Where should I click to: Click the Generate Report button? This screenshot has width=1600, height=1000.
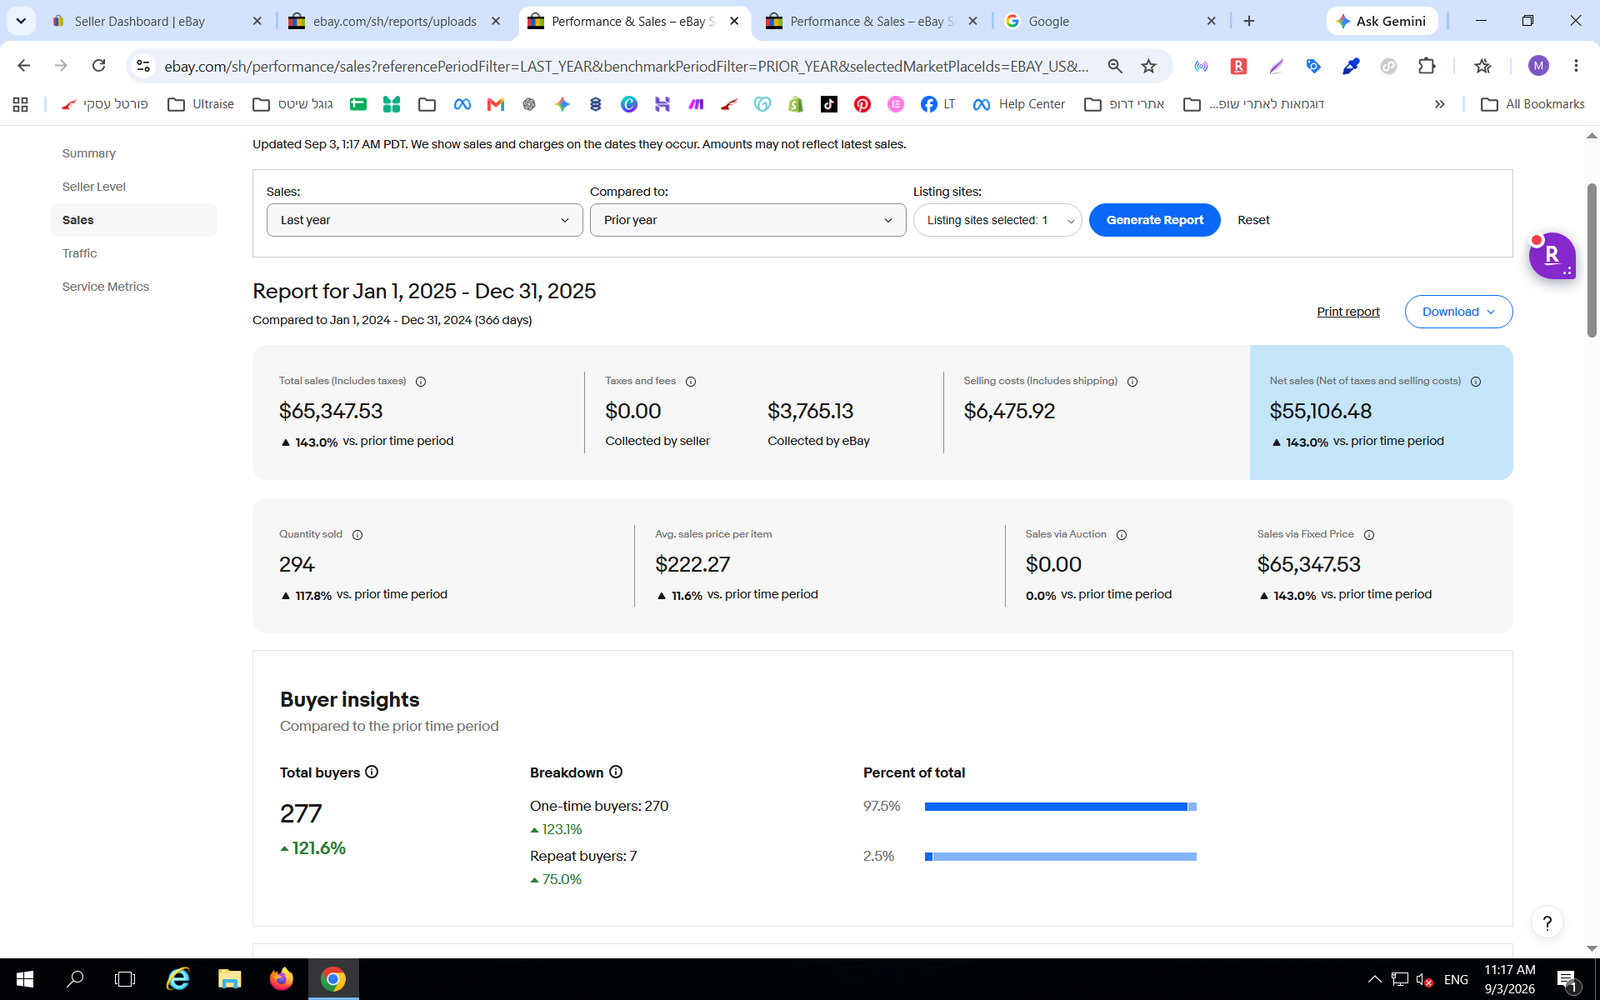[1155, 220]
